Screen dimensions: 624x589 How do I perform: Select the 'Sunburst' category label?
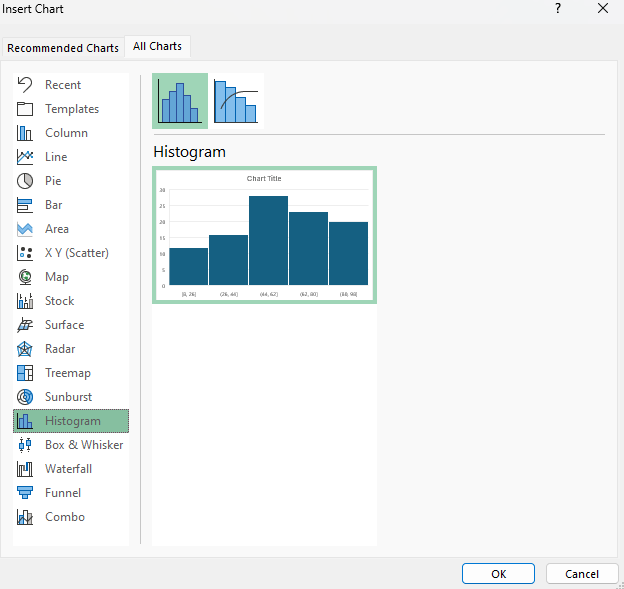pyautogui.click(x=68, y=397)
